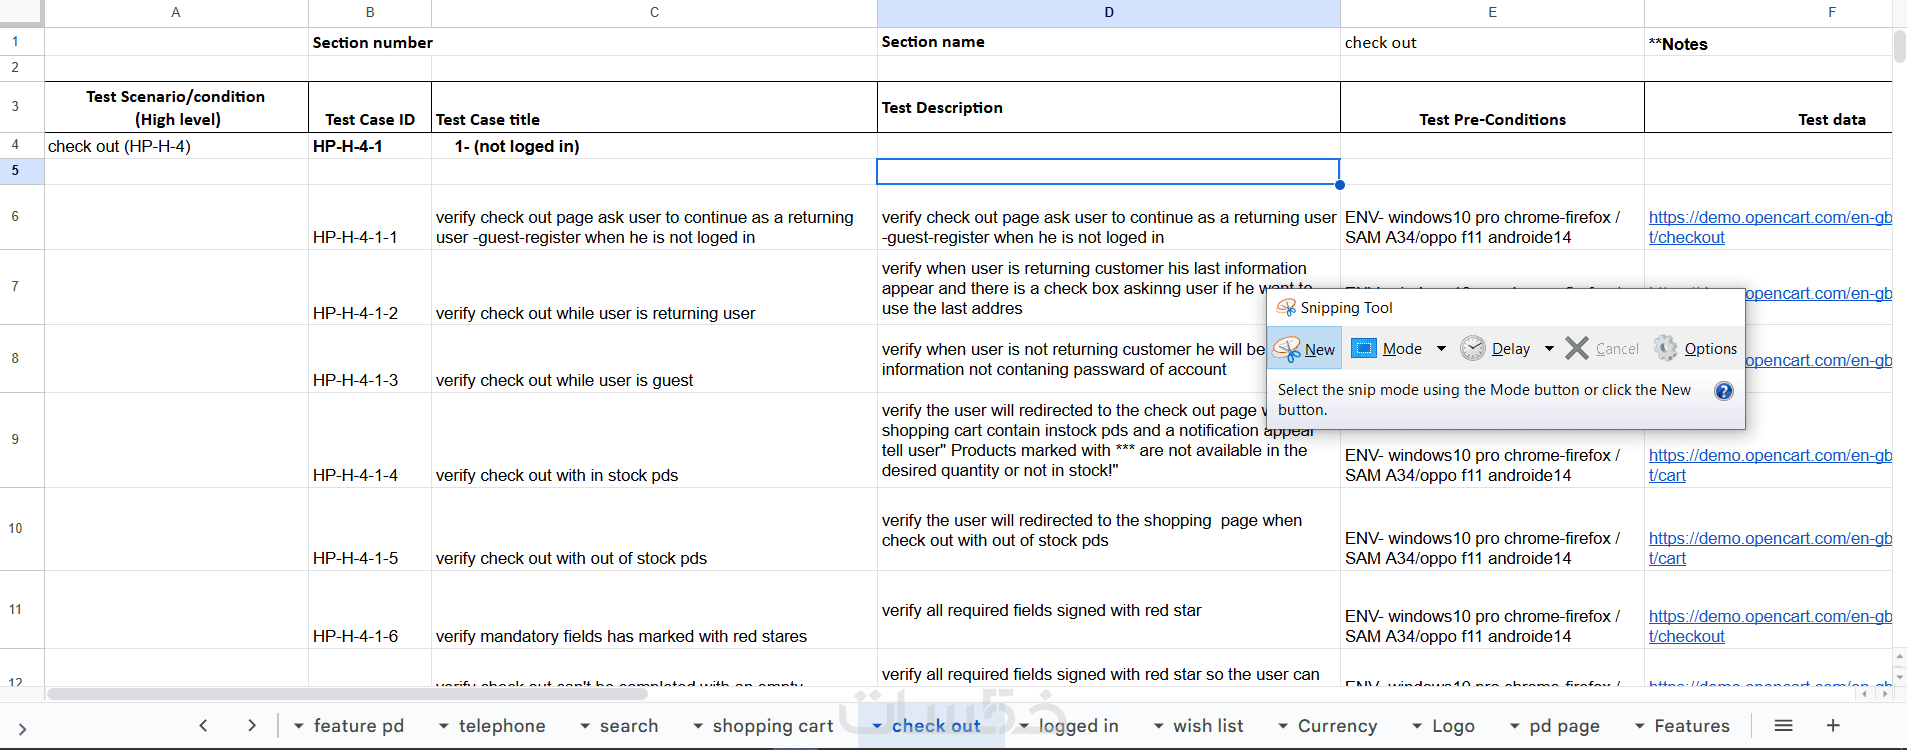Select column E header
Viewport: 1907px width, 750px height.
[x=1492, y=13]
